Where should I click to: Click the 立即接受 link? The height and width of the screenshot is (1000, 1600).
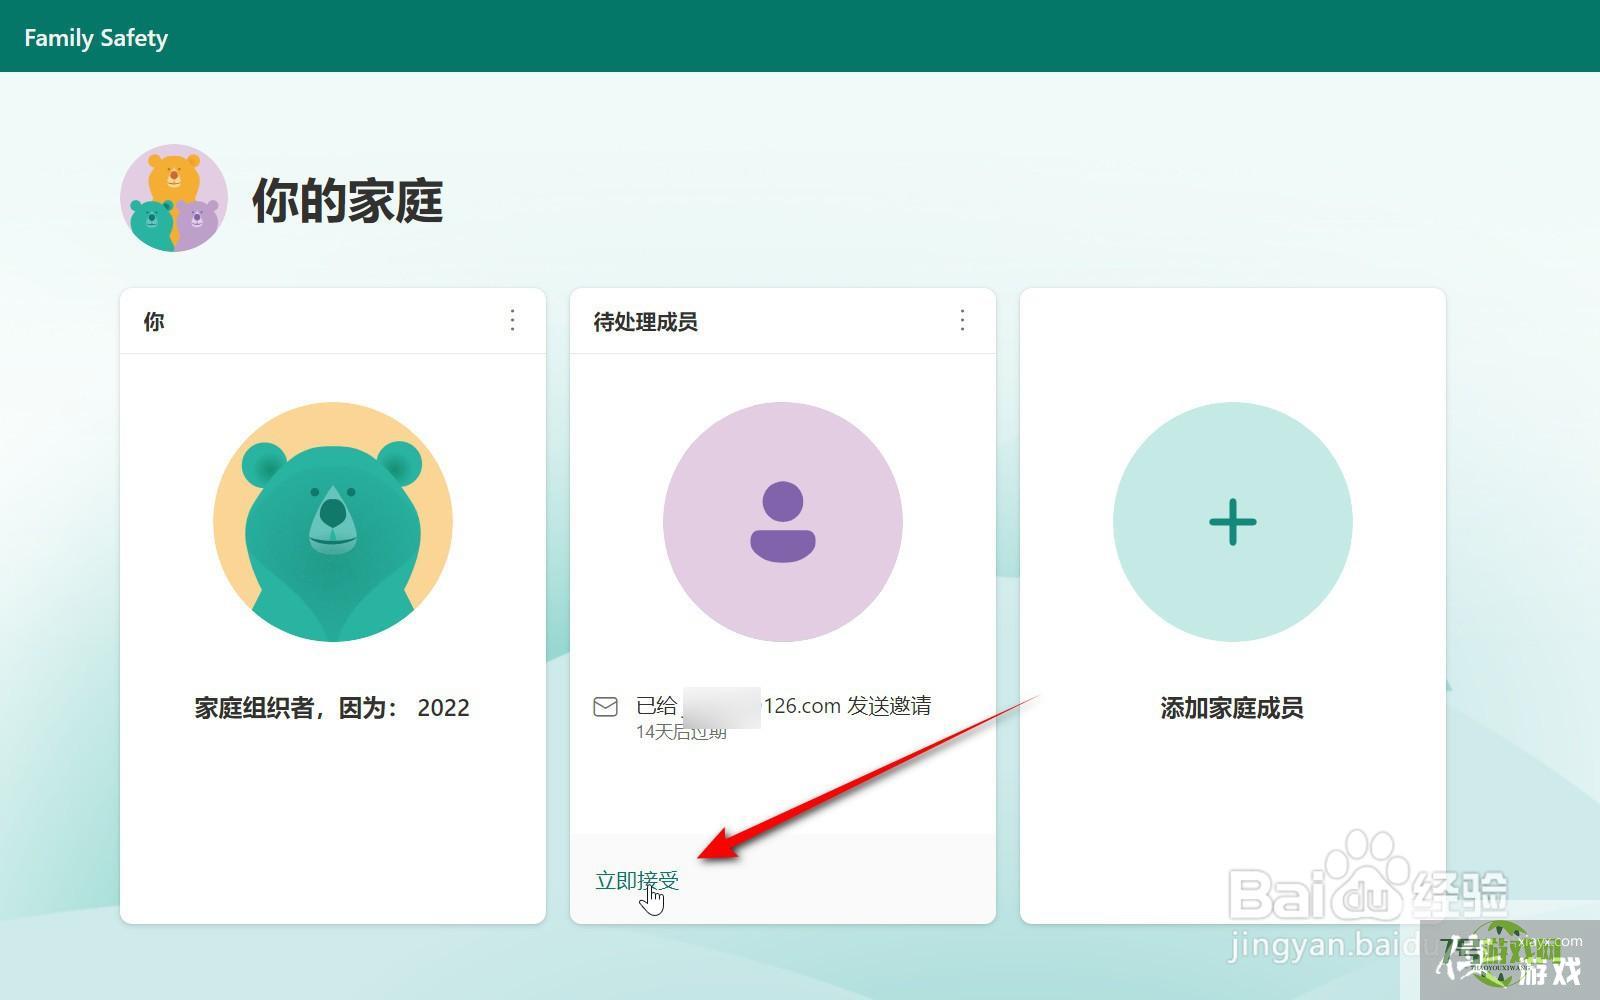tap(637, 880)
